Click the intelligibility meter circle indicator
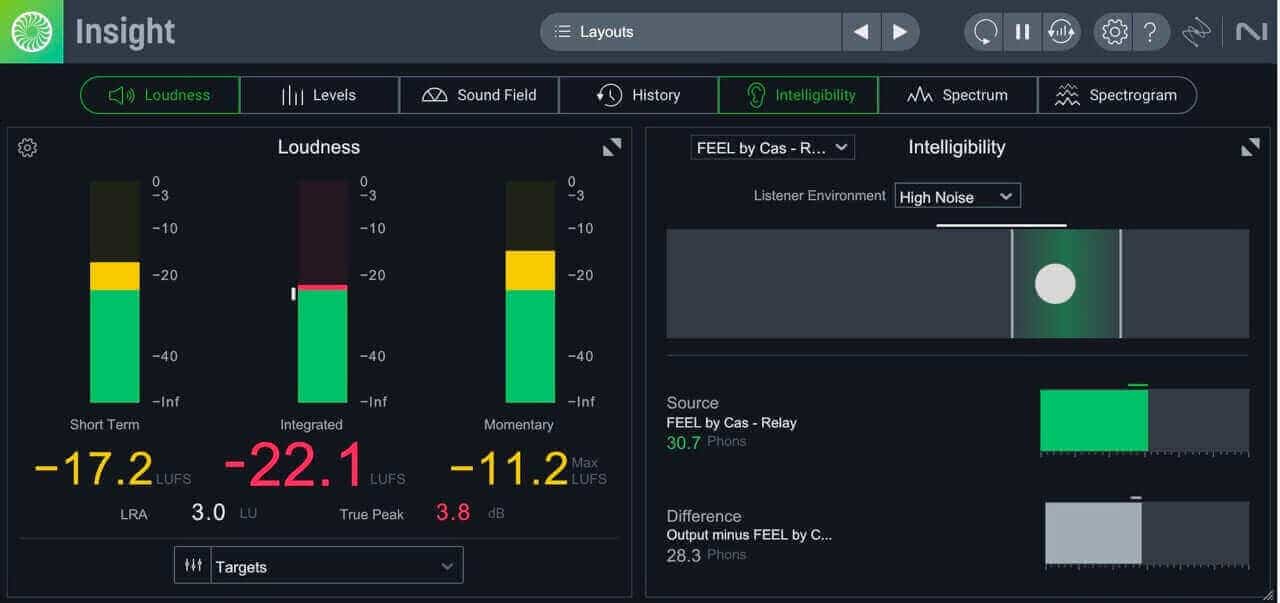Image resolution: width=1280 pixels, height=603 pixels. (1055, 284)
